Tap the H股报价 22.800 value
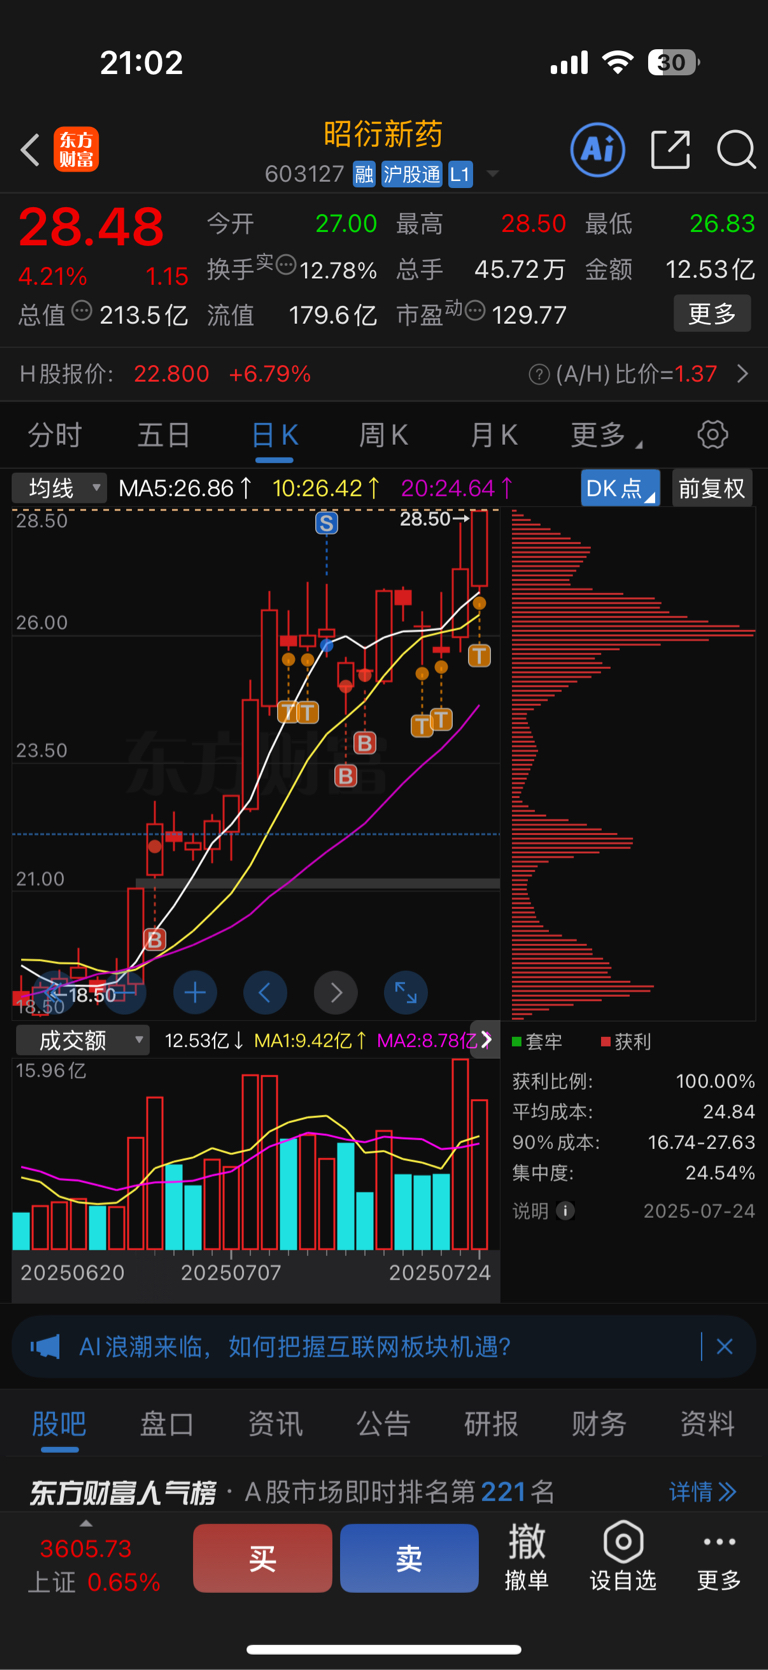Image resolution: width=768 pixels, height=1670 pixels. pyautogui.click(x=172, y=374)
